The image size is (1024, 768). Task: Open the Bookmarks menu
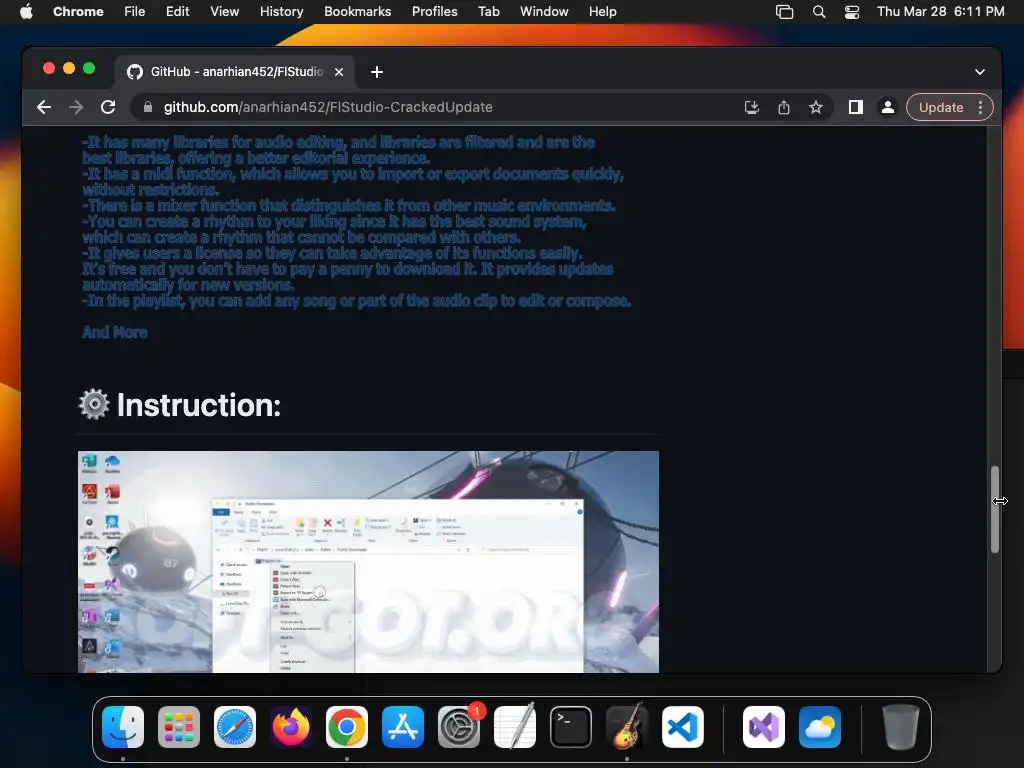click(357, 12)
